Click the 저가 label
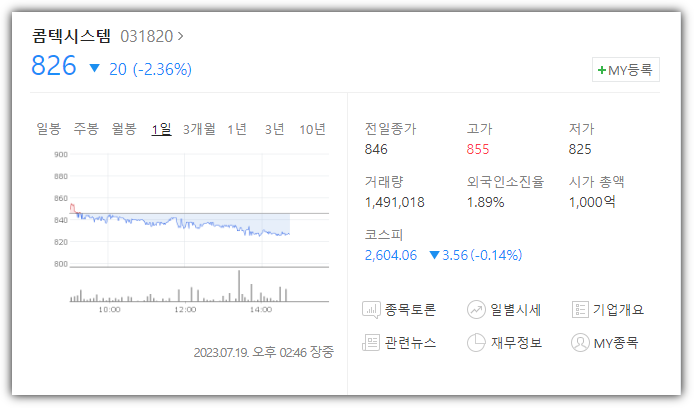This screenshot has height=408, width=694. tap(582, 129)
